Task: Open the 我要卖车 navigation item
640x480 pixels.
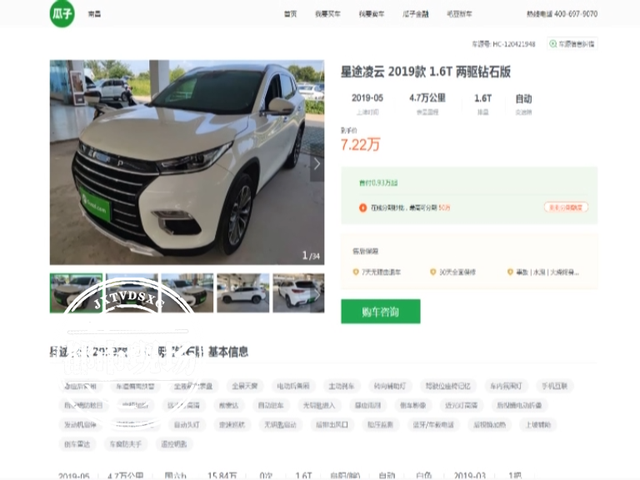Action: 371,14
